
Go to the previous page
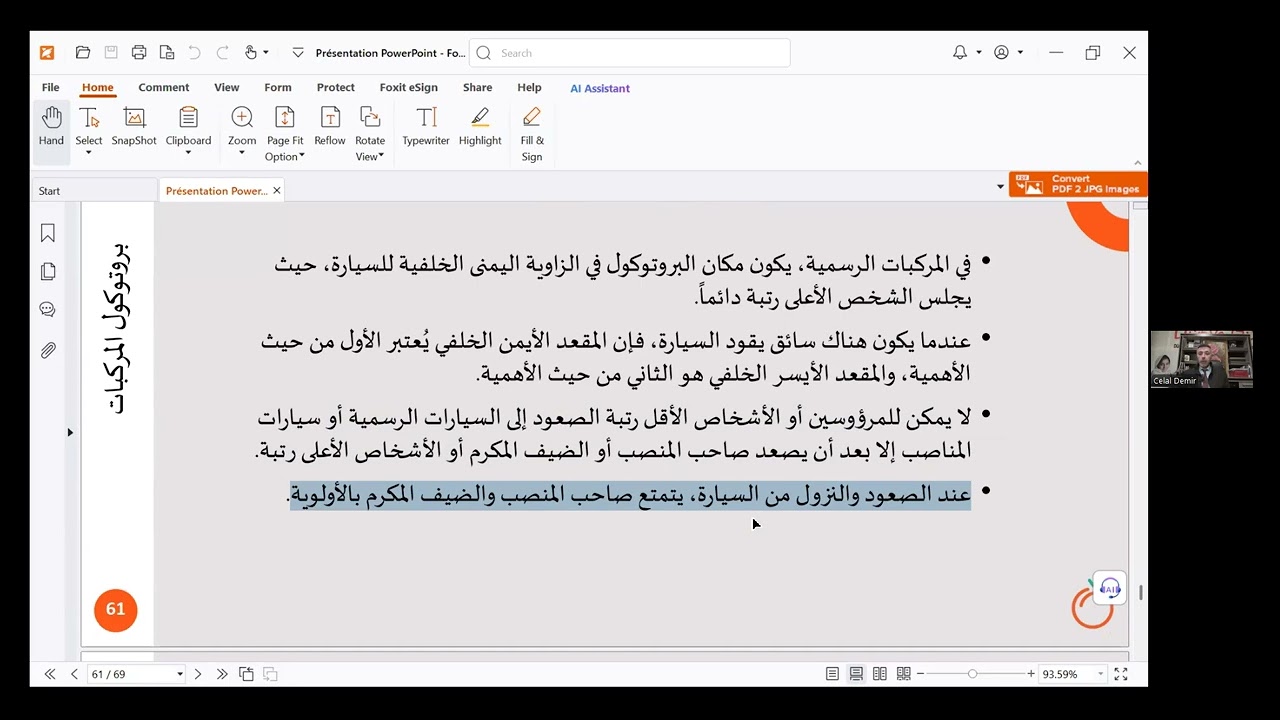pyautogui.click(x=74, y=674)
